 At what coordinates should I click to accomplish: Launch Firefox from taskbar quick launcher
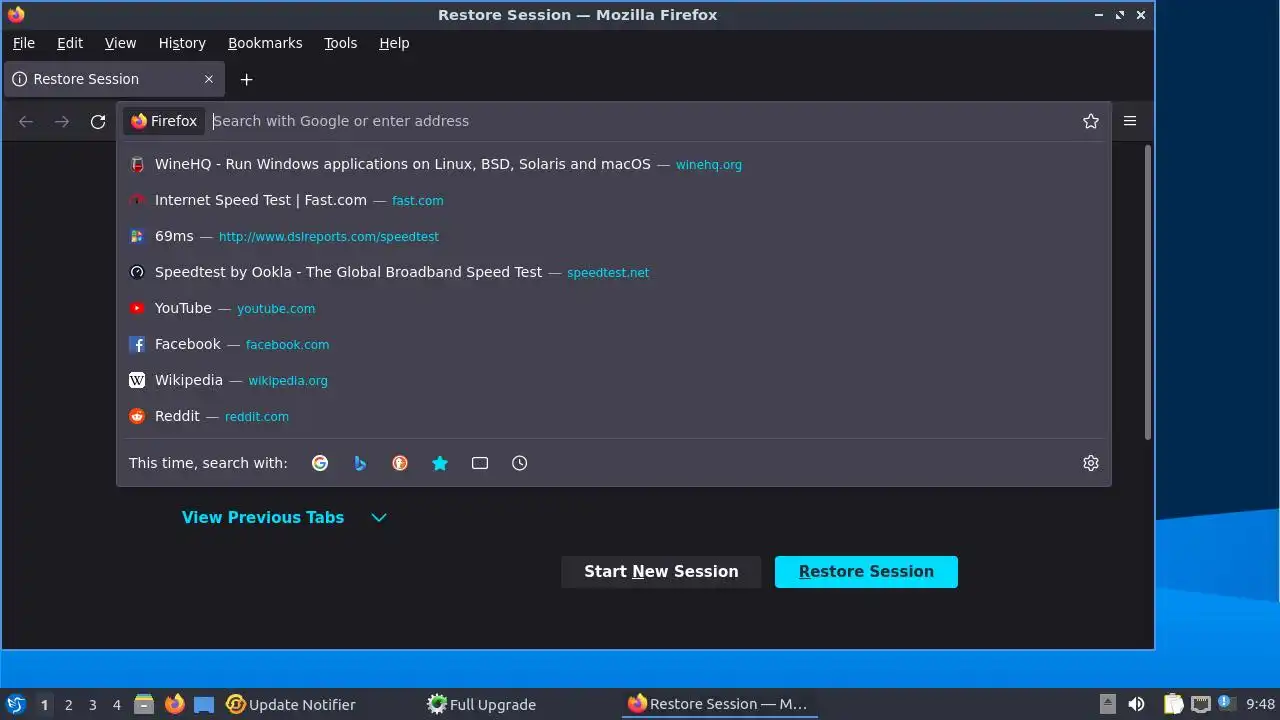[174, 704]
